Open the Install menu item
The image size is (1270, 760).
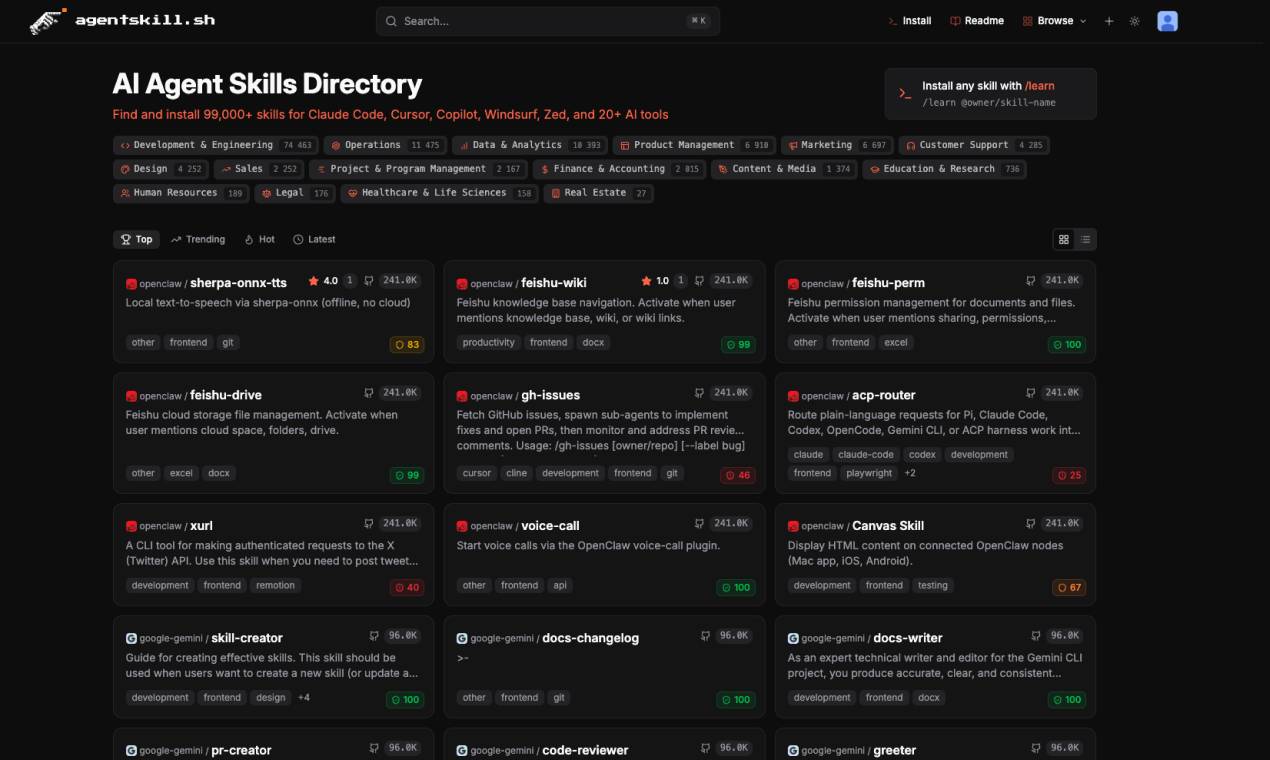[910, 20]
